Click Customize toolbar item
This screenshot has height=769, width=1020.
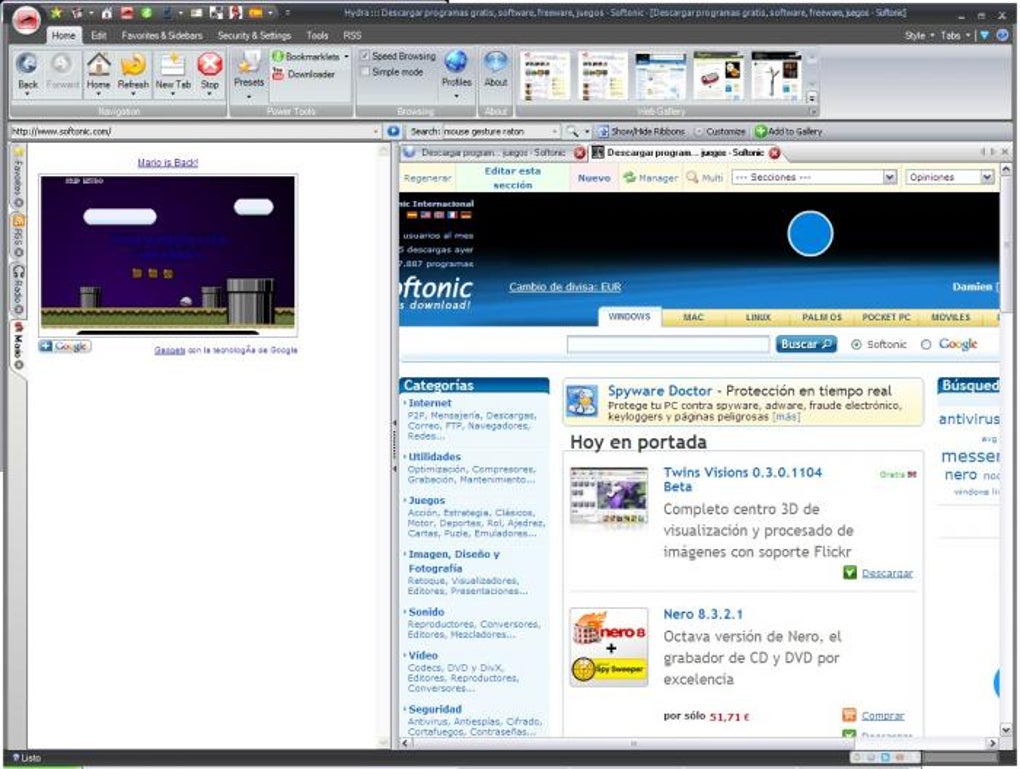(719, 131)
